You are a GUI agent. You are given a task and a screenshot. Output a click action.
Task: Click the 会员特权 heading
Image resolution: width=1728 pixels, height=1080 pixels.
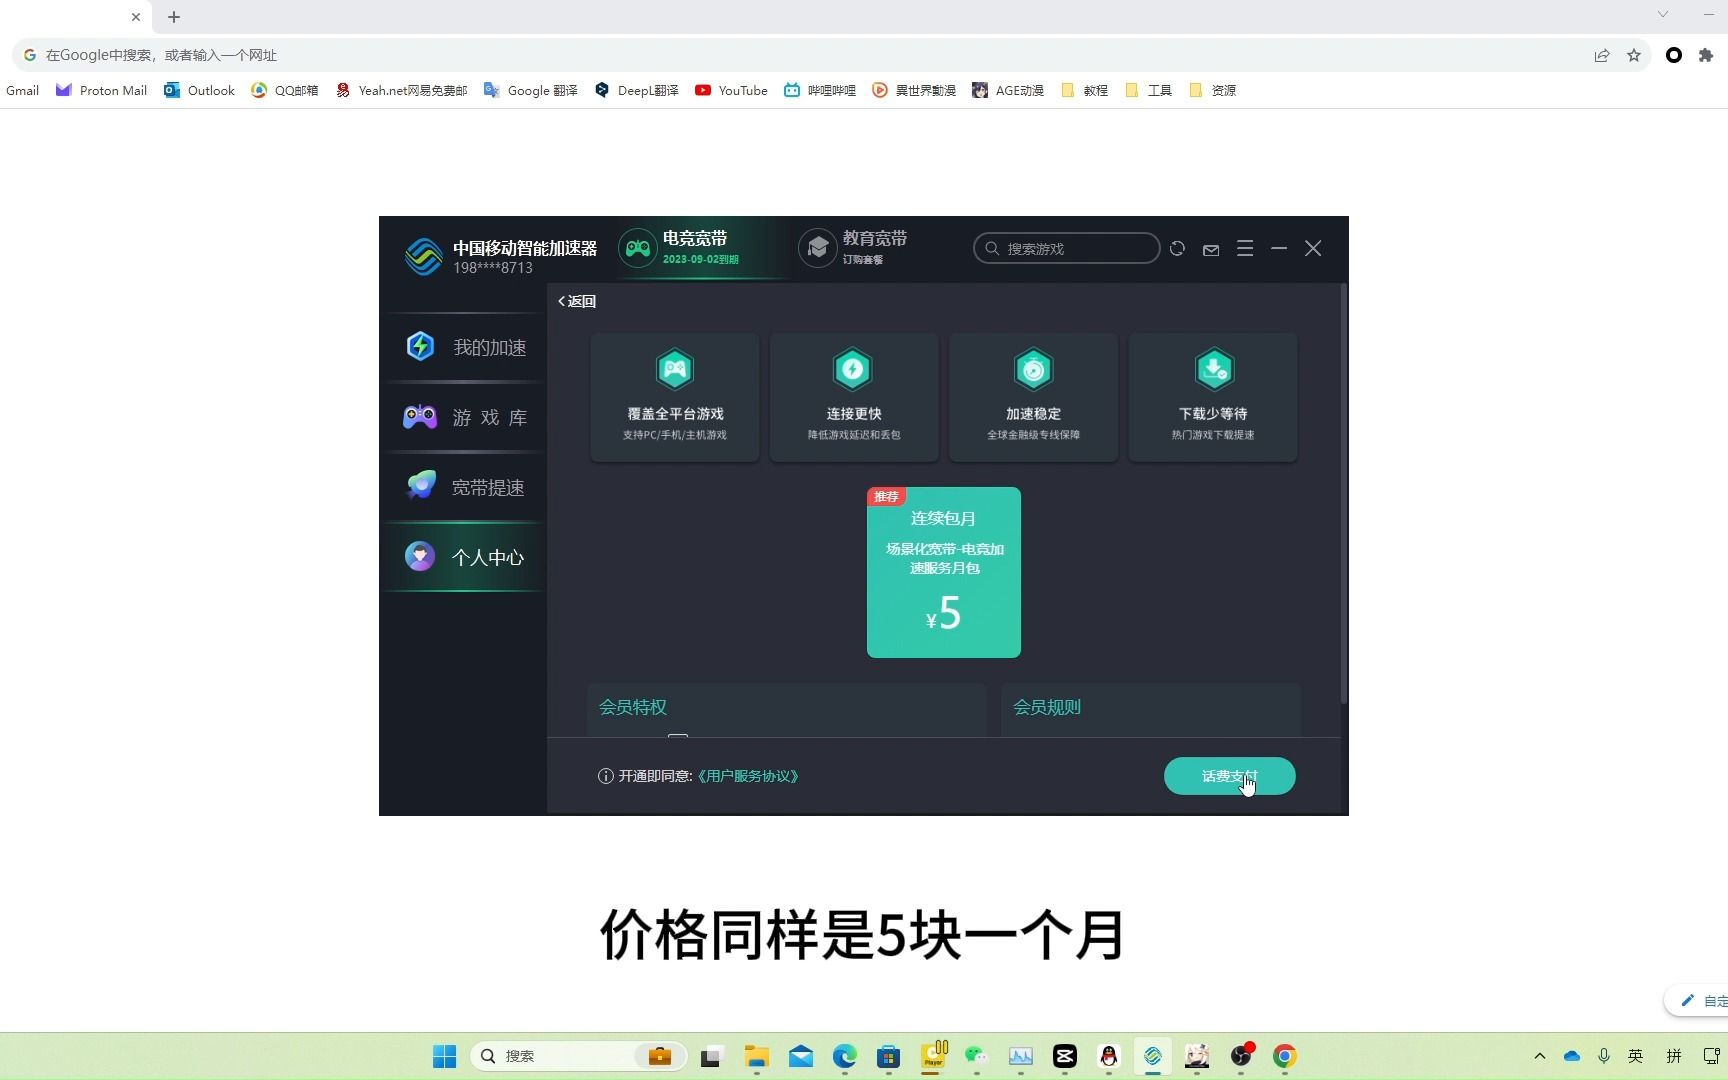point(633,707)
